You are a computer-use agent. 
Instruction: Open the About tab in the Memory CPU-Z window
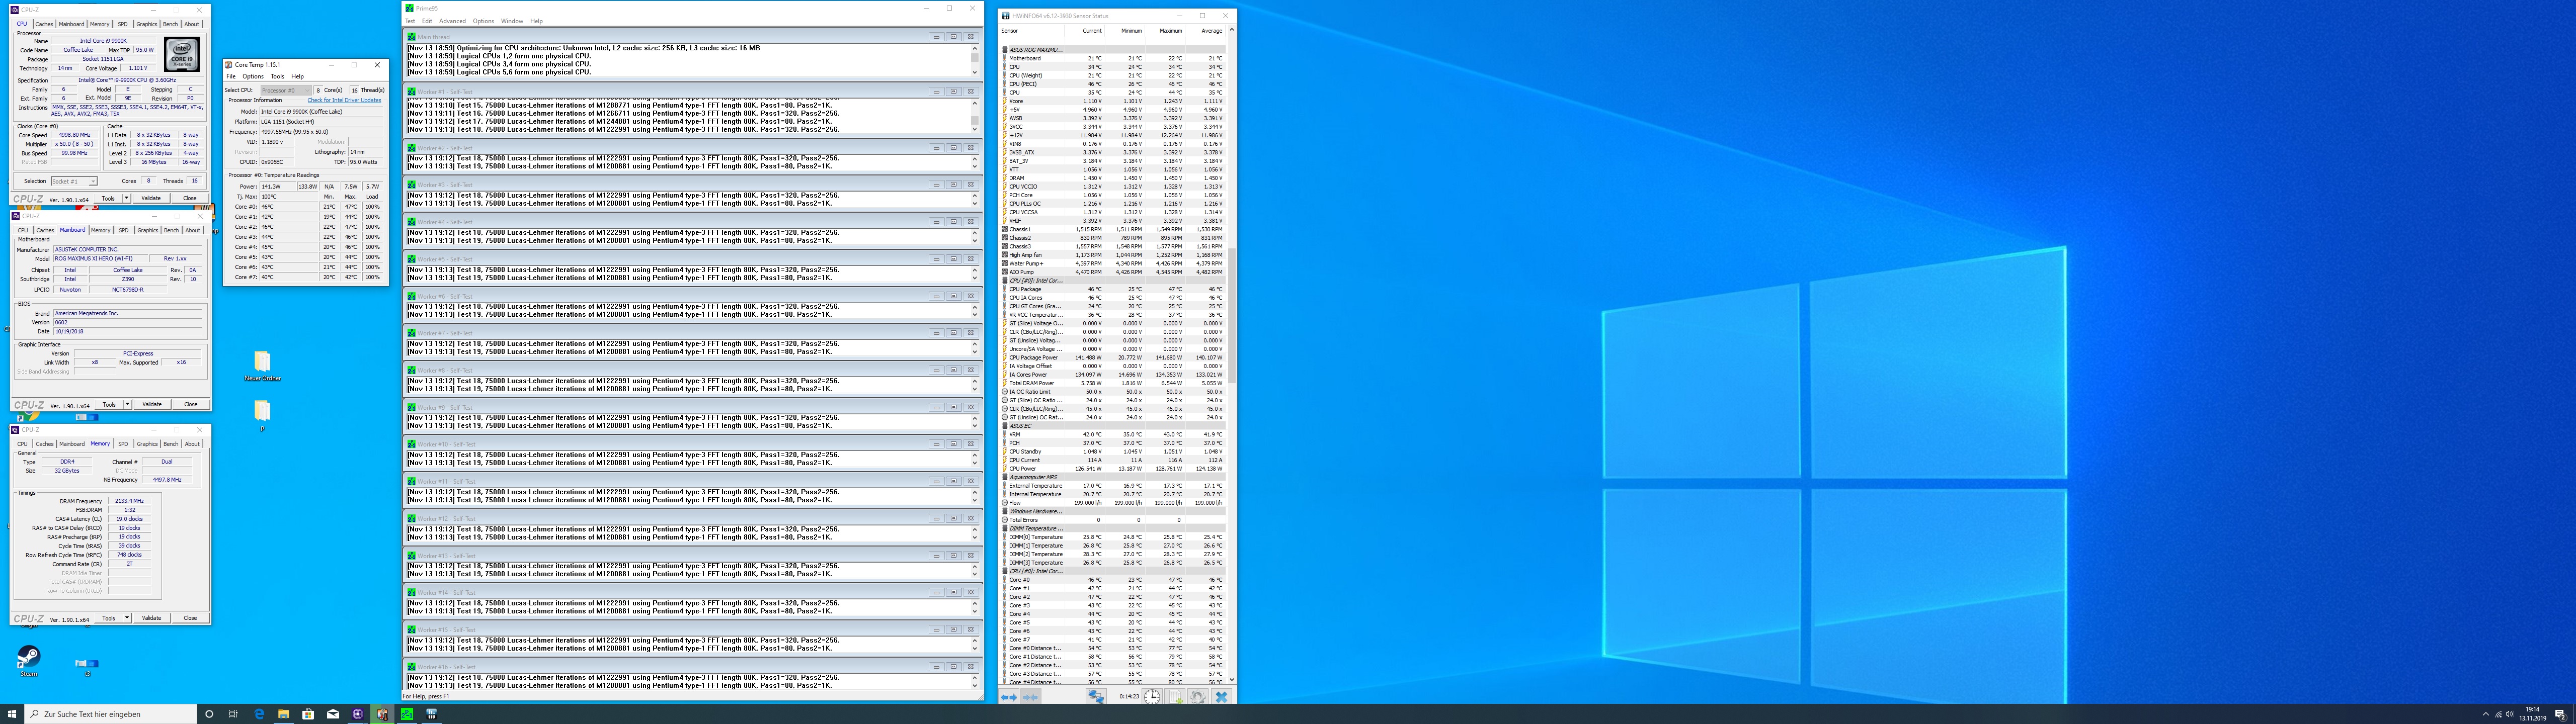tap(192, 444)
